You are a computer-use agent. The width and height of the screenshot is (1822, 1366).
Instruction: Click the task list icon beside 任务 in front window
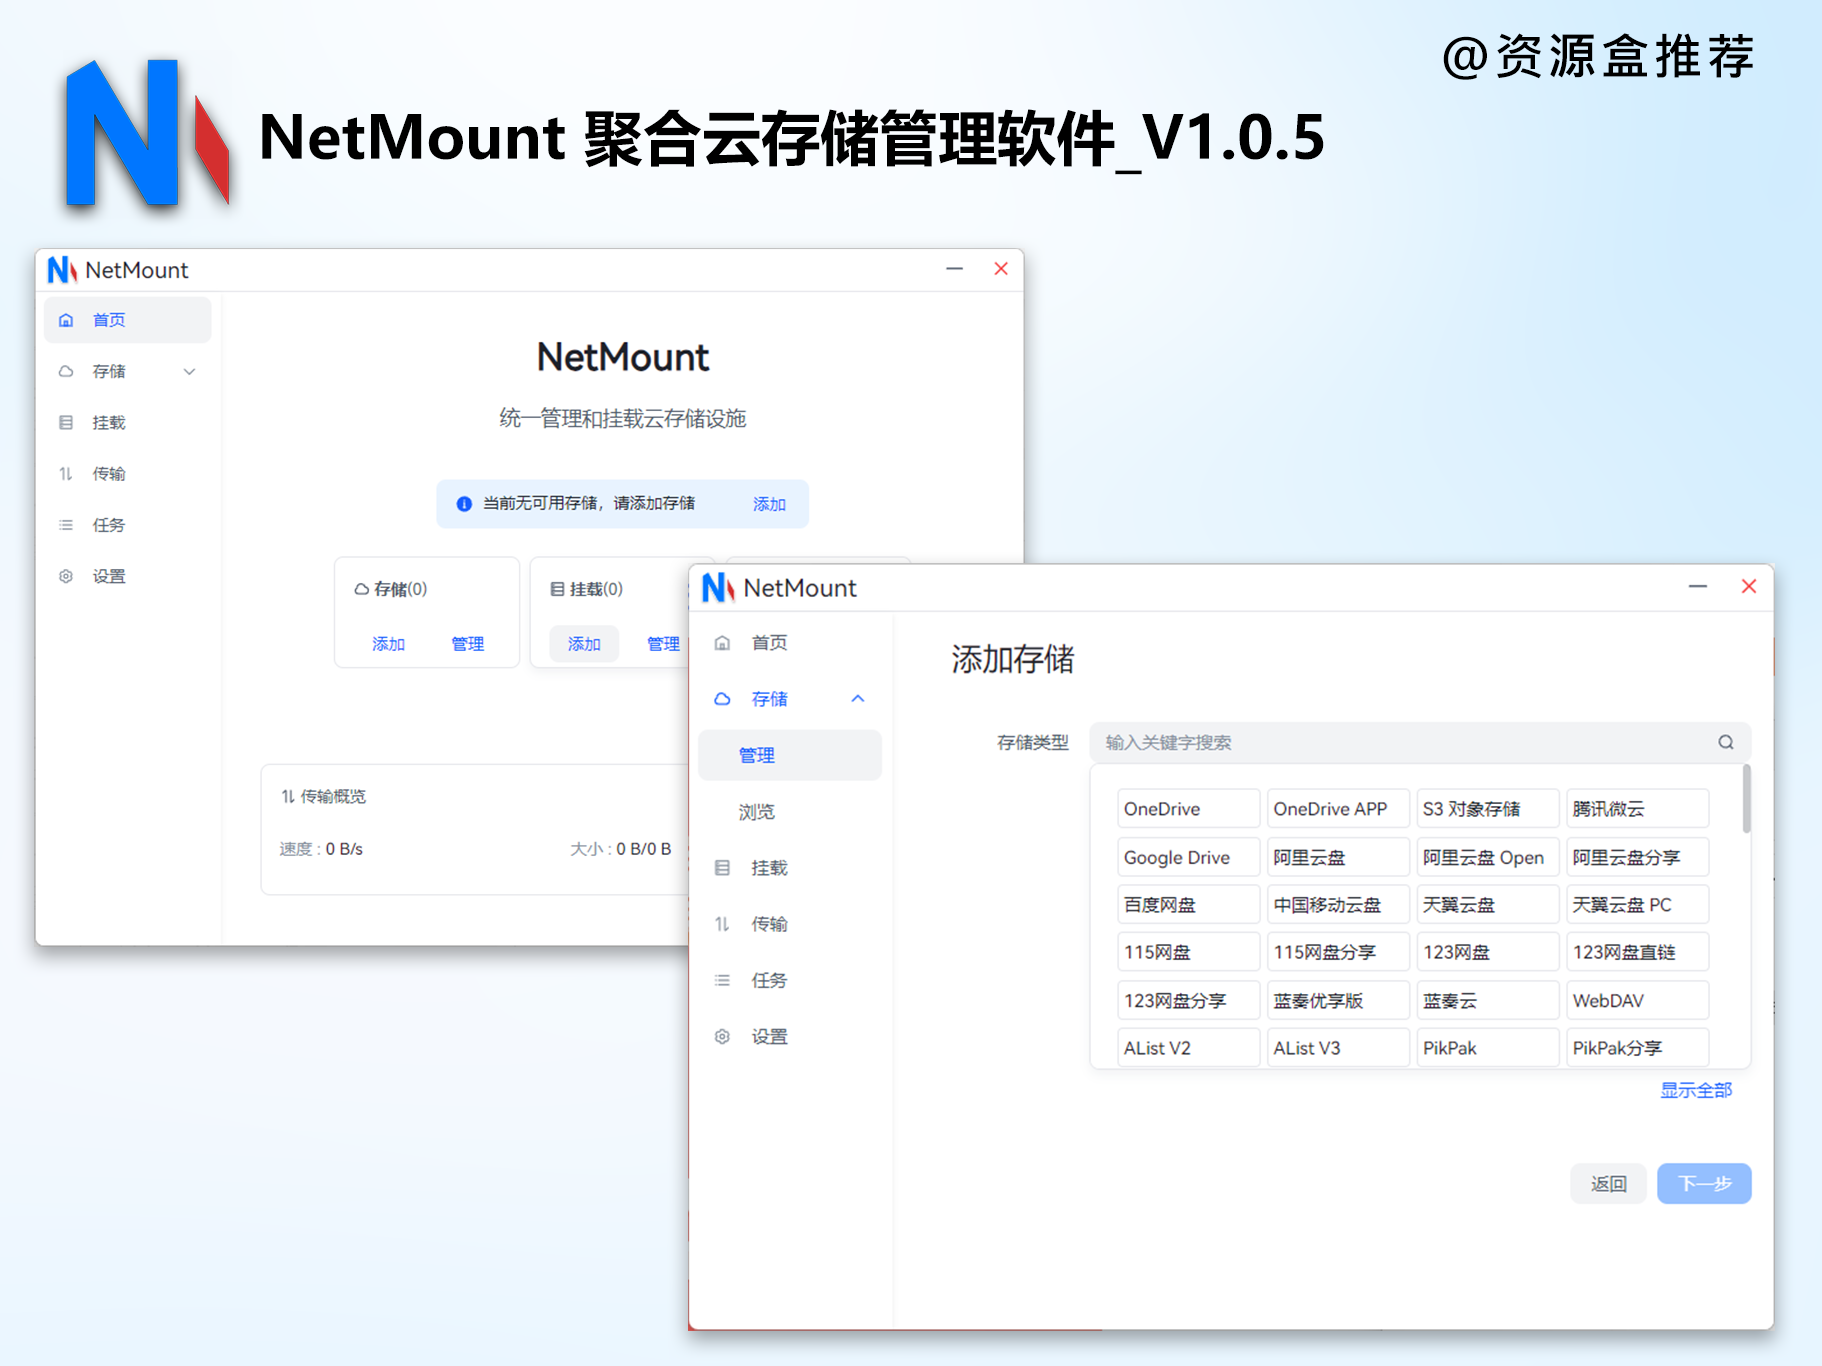pyautogui.click(x=722, y=980)
